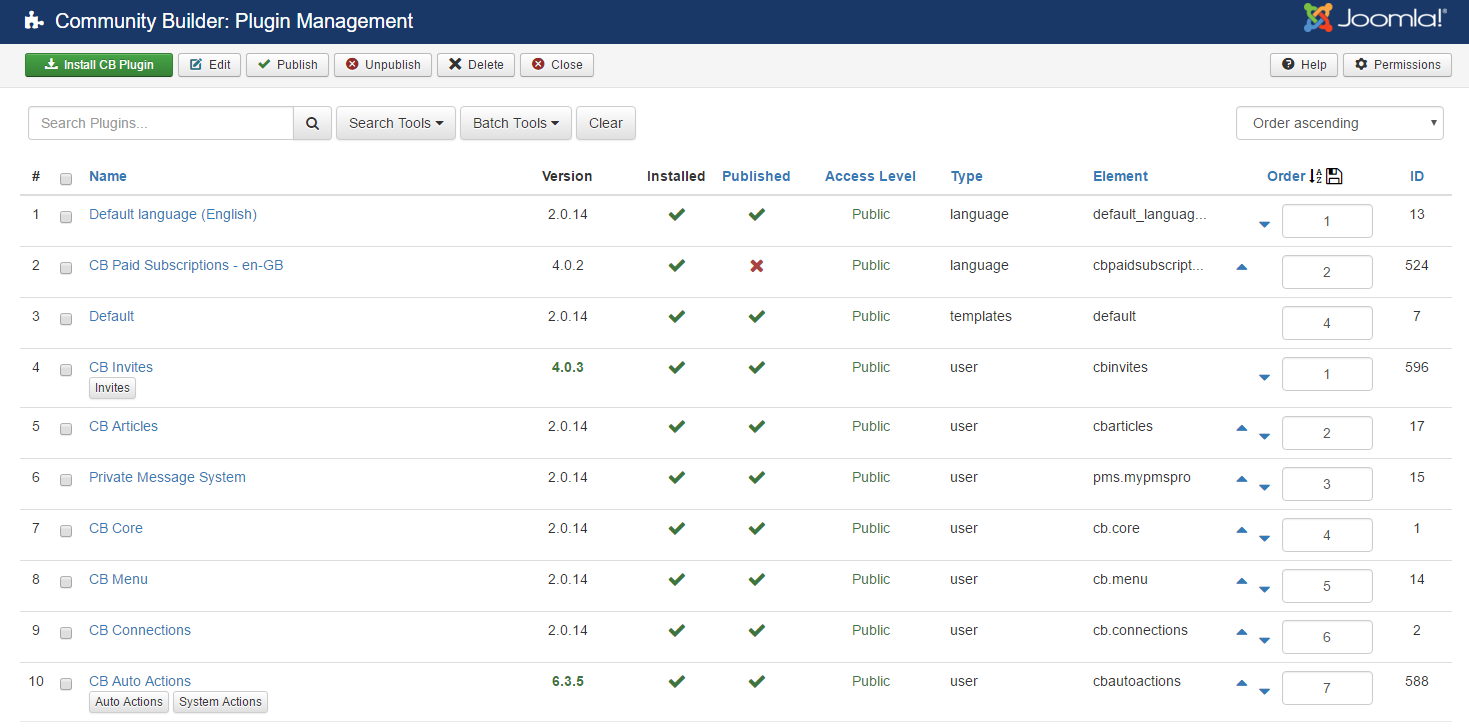This screenshot has height=728, width=1469.
Task: Check the CB Menu row checkbox
Action: 66,582
